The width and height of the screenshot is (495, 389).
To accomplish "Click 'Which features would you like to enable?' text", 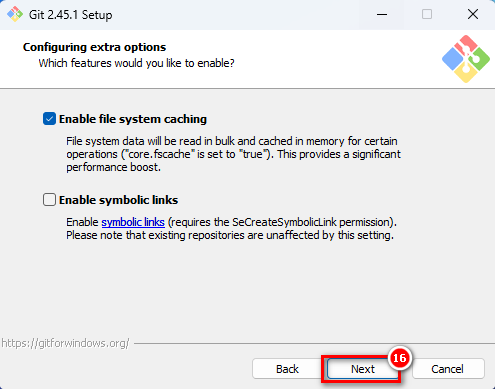I will [x=136, y=63].
